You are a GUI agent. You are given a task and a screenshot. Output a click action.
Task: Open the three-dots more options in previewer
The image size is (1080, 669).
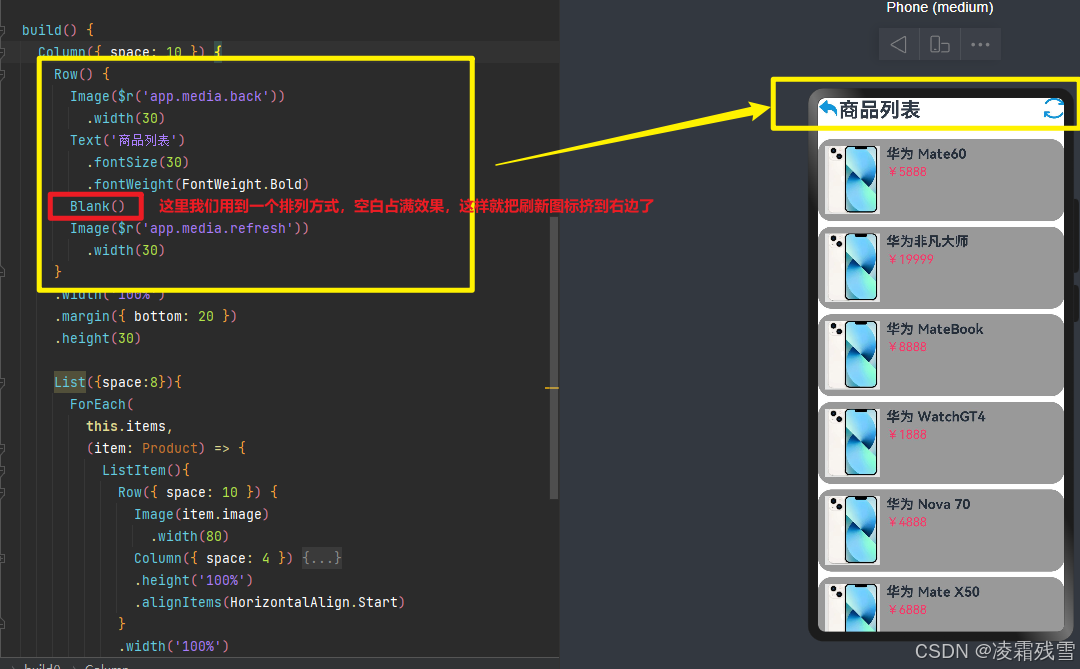point(980,45)
